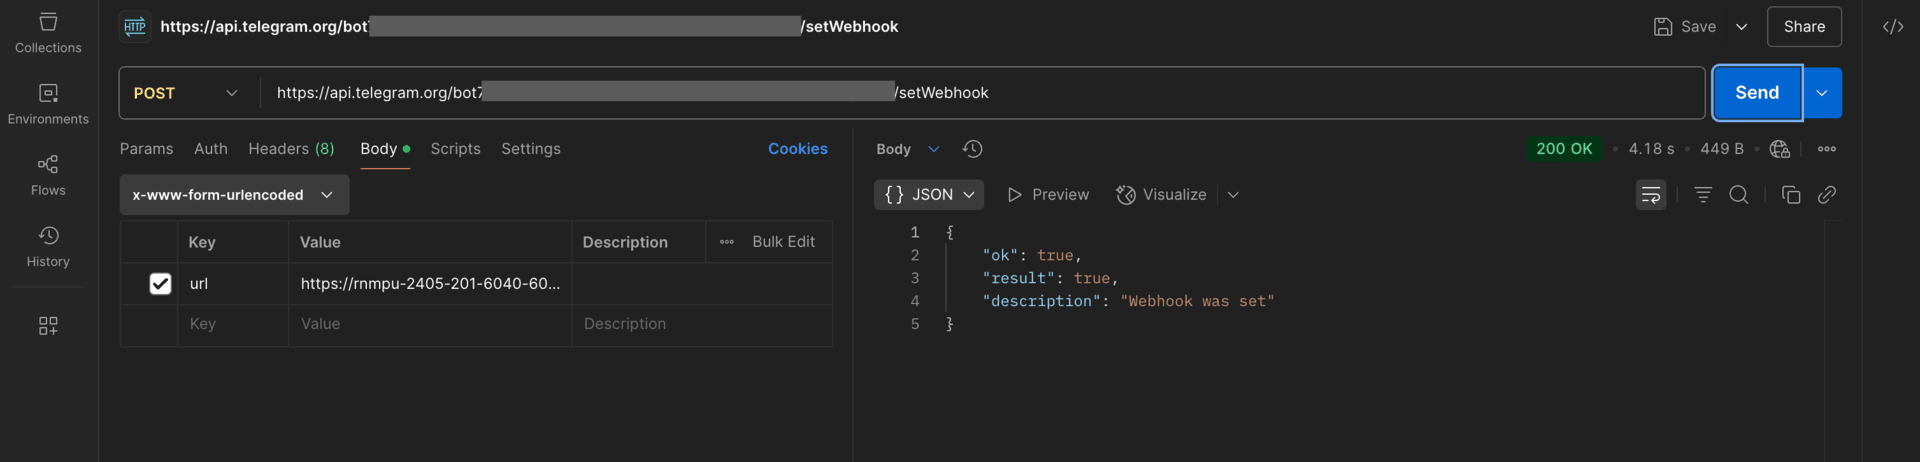Click the empty Description input cell
This screenshot has height=462, width=1920.
point(702,324)
